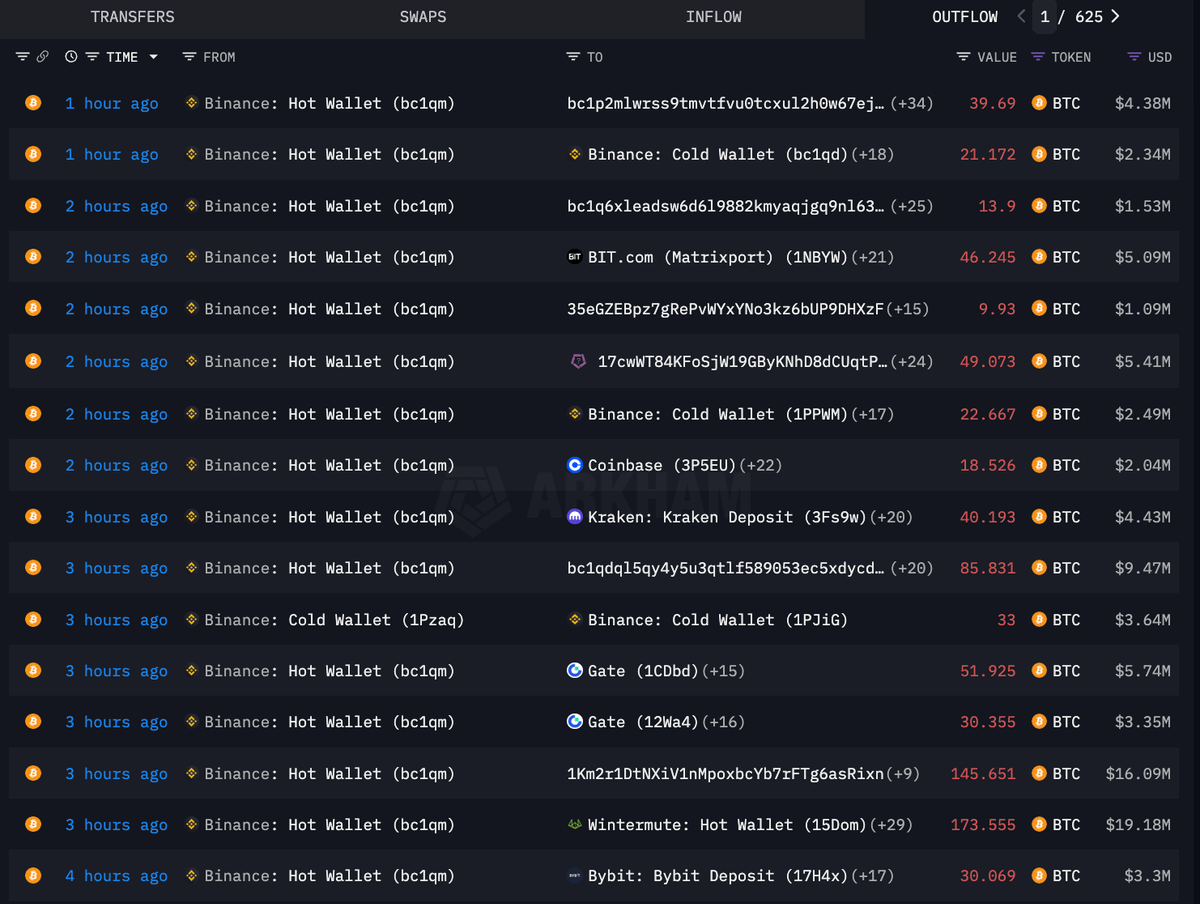
Task: Click BIT.com logo on Matrixport row
Action: click(575, 257)
